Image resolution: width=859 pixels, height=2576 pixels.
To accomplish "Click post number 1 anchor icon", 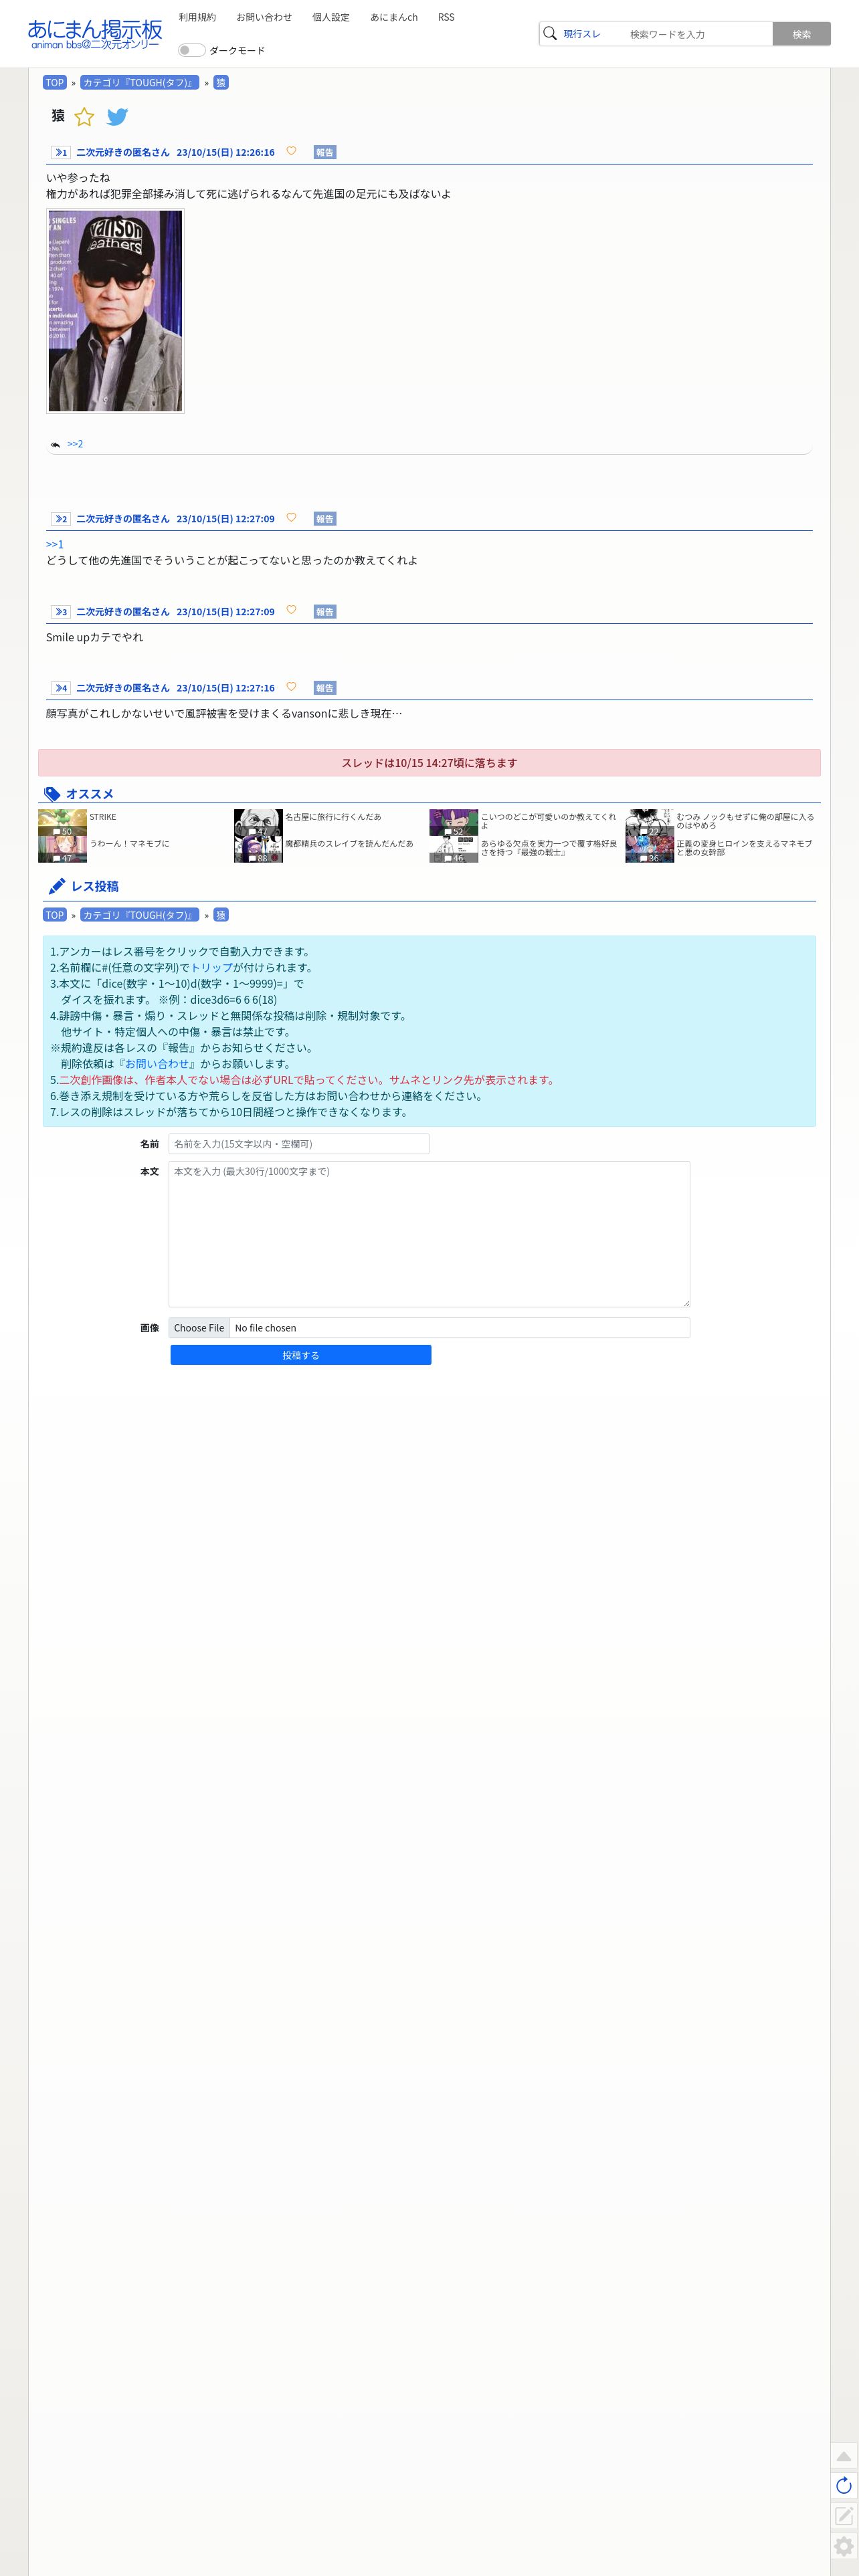I will [x=60, y=153].
